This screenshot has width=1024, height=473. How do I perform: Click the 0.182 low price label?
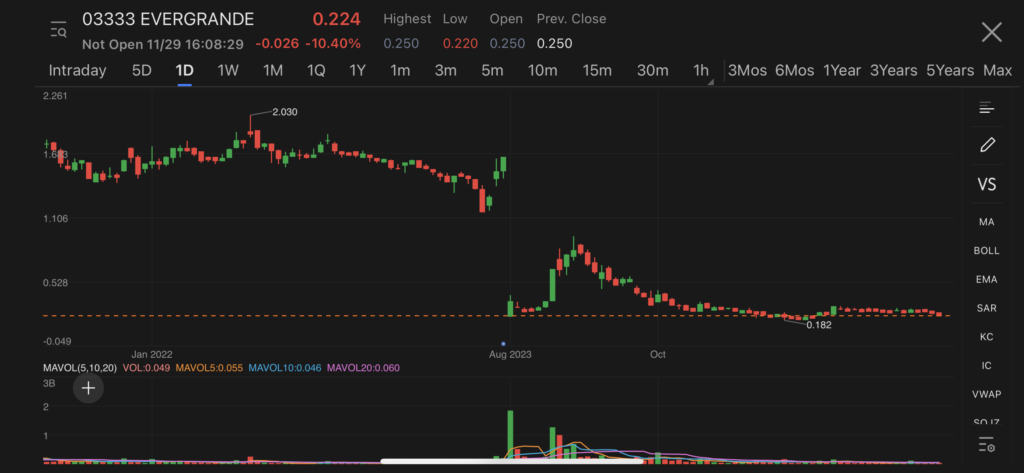pos(819,325)
